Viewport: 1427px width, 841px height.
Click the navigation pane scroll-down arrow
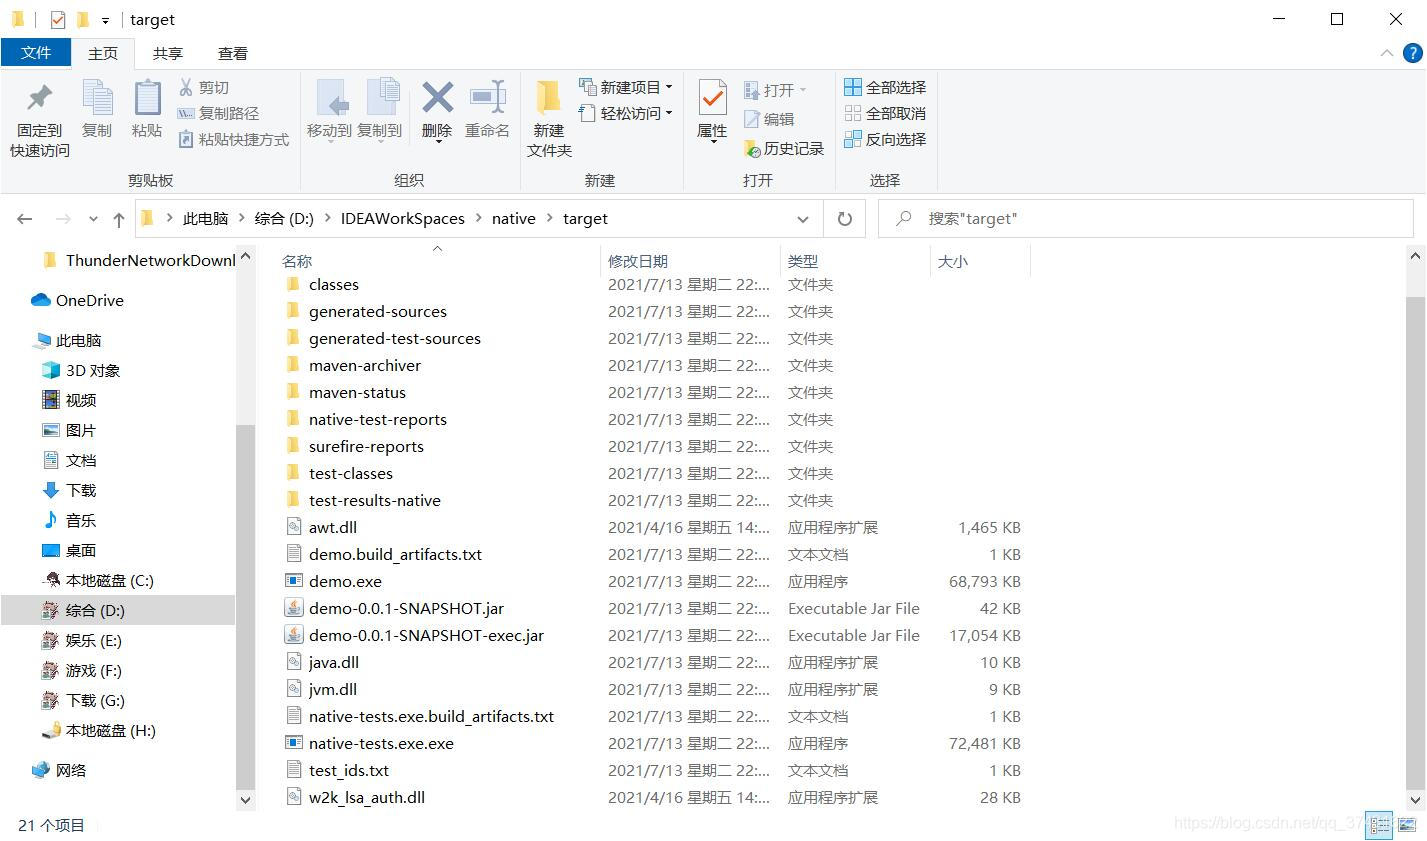(x=245, y=800)
